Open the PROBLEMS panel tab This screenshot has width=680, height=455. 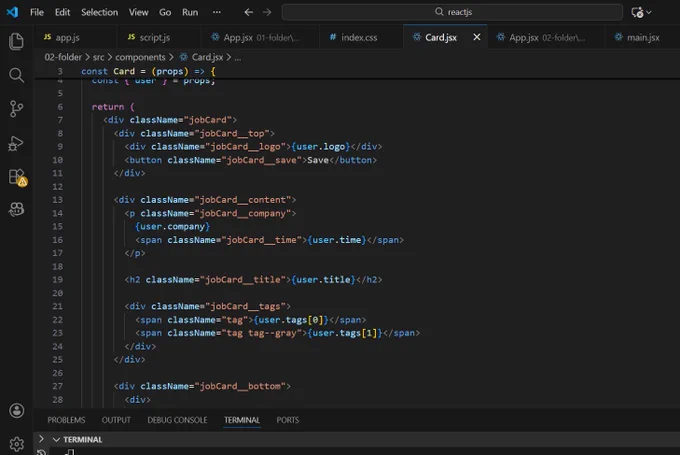point(66,420)
